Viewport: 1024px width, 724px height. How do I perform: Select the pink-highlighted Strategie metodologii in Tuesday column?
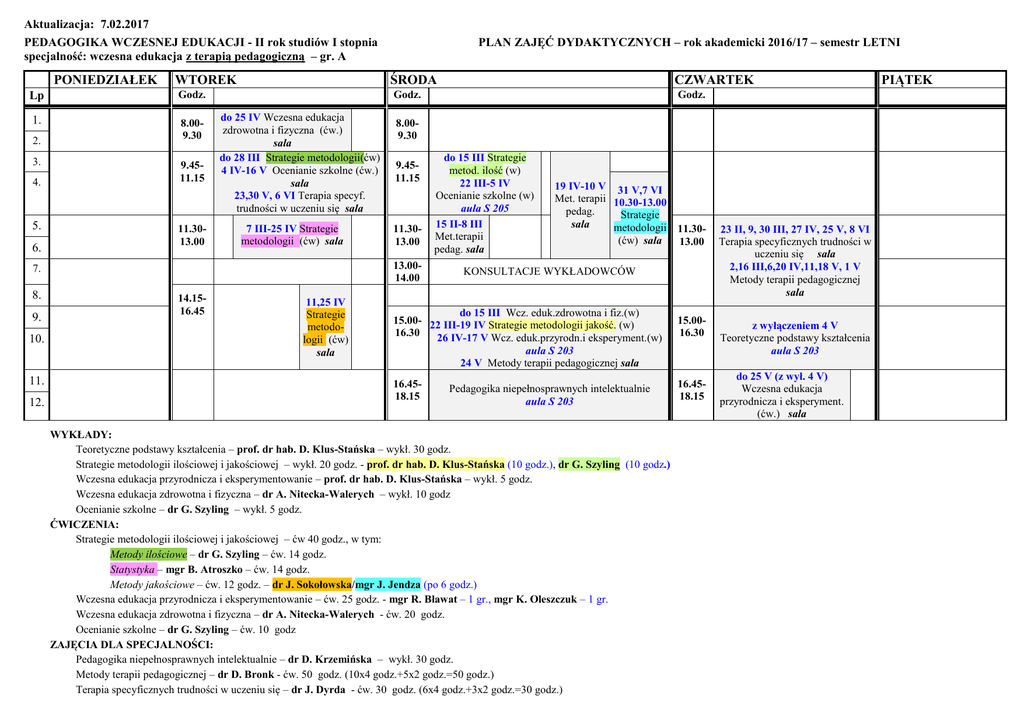[290, 235]
